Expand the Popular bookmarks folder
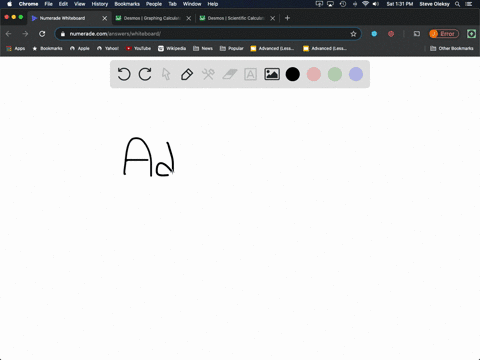The width and height of the screenshot is (480, 360). coord(232,48)
